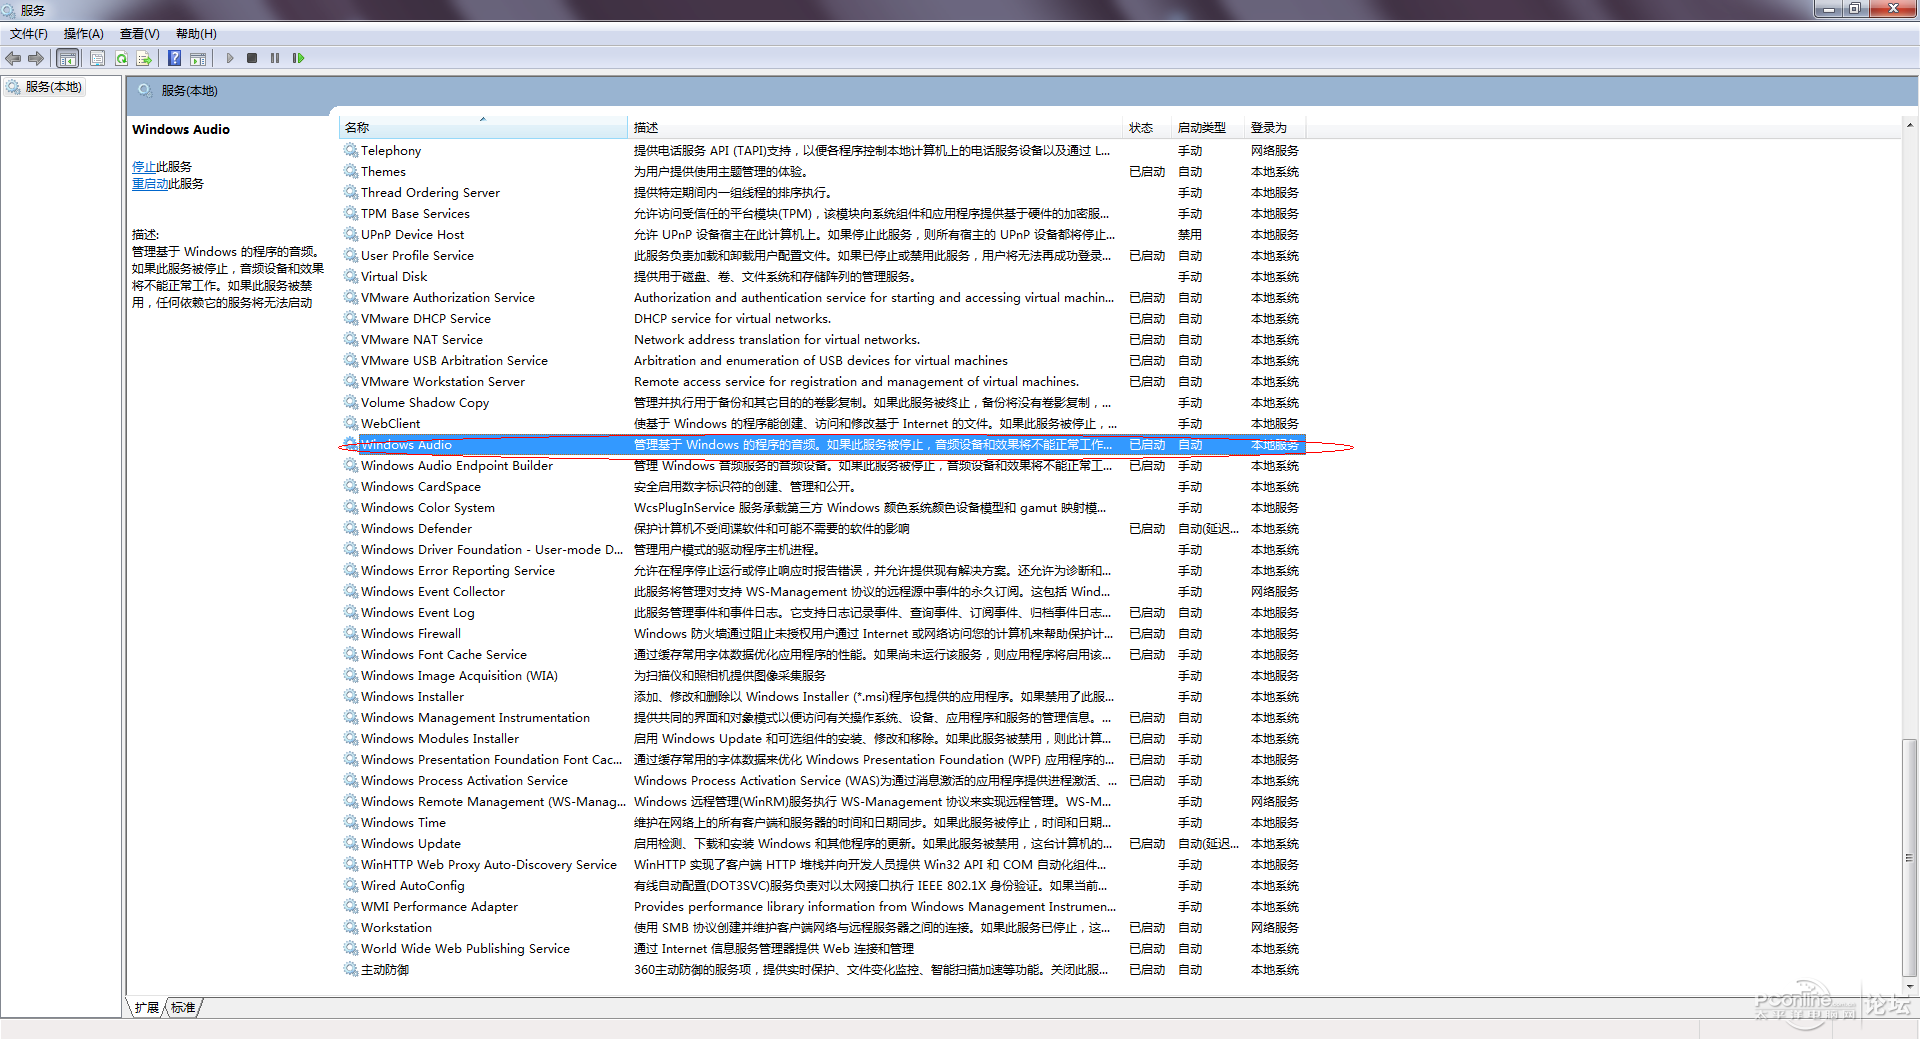Select the WMI Performance Adapter row
This screenshot has width=1920, height=1040.
(822, 906)
